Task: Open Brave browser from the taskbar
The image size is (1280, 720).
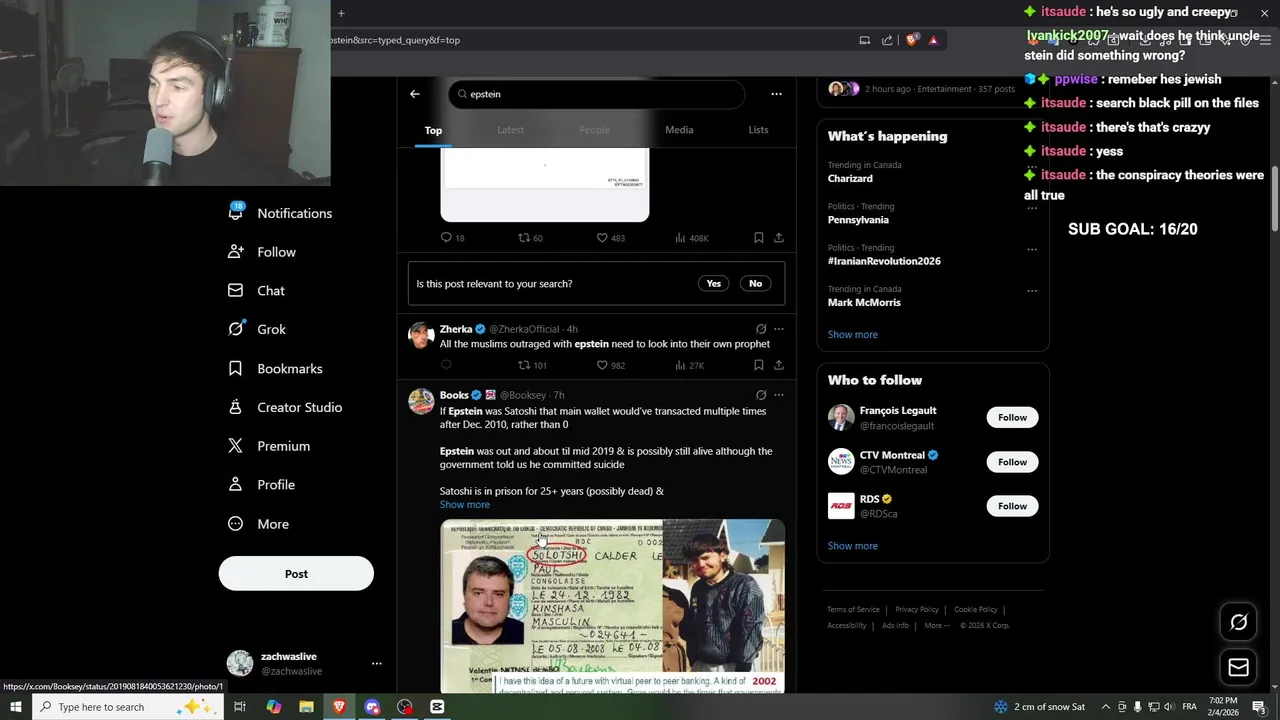Action: tap(339, 707)
